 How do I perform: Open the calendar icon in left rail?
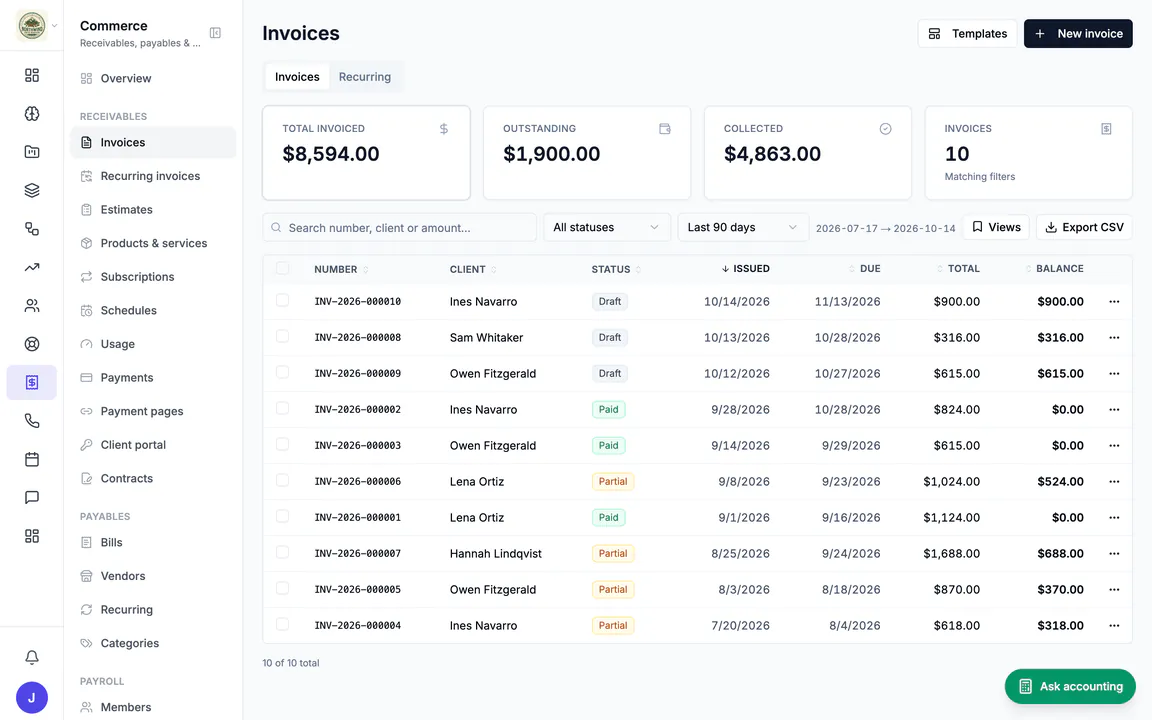pos(32,459)
